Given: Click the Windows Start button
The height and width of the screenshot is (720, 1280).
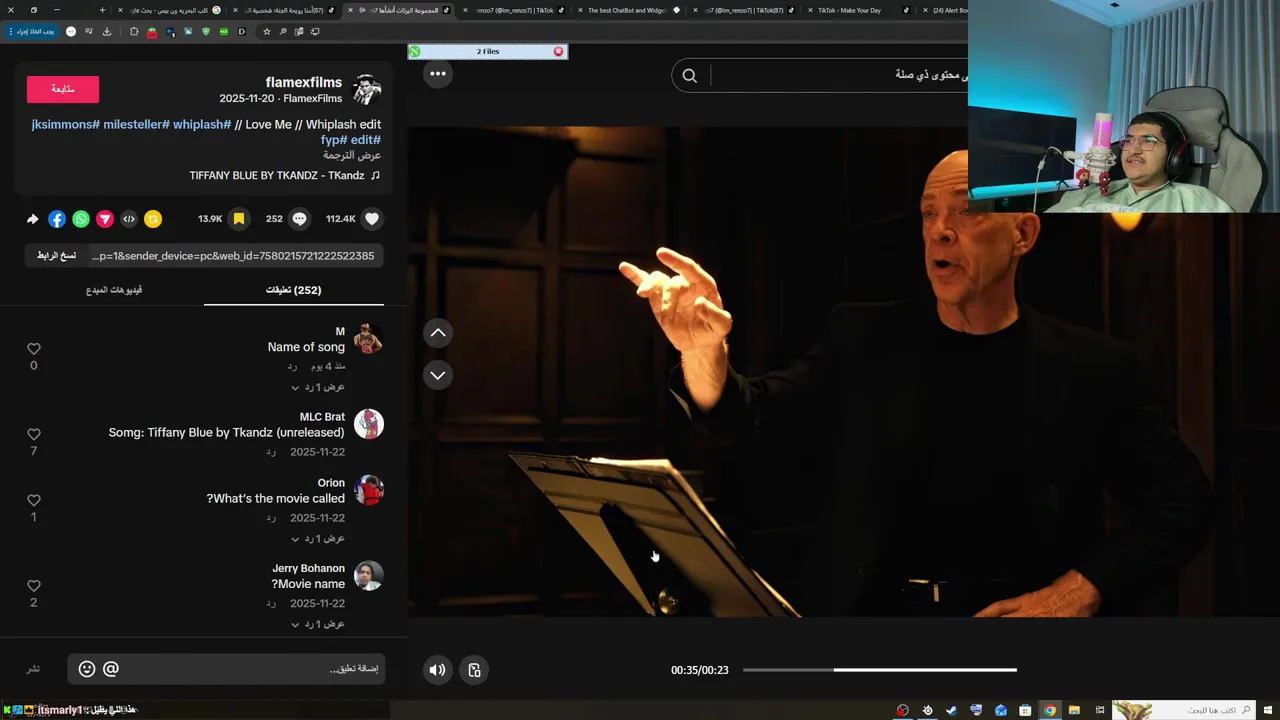Looking at the screenshot, I should 1268,710.
